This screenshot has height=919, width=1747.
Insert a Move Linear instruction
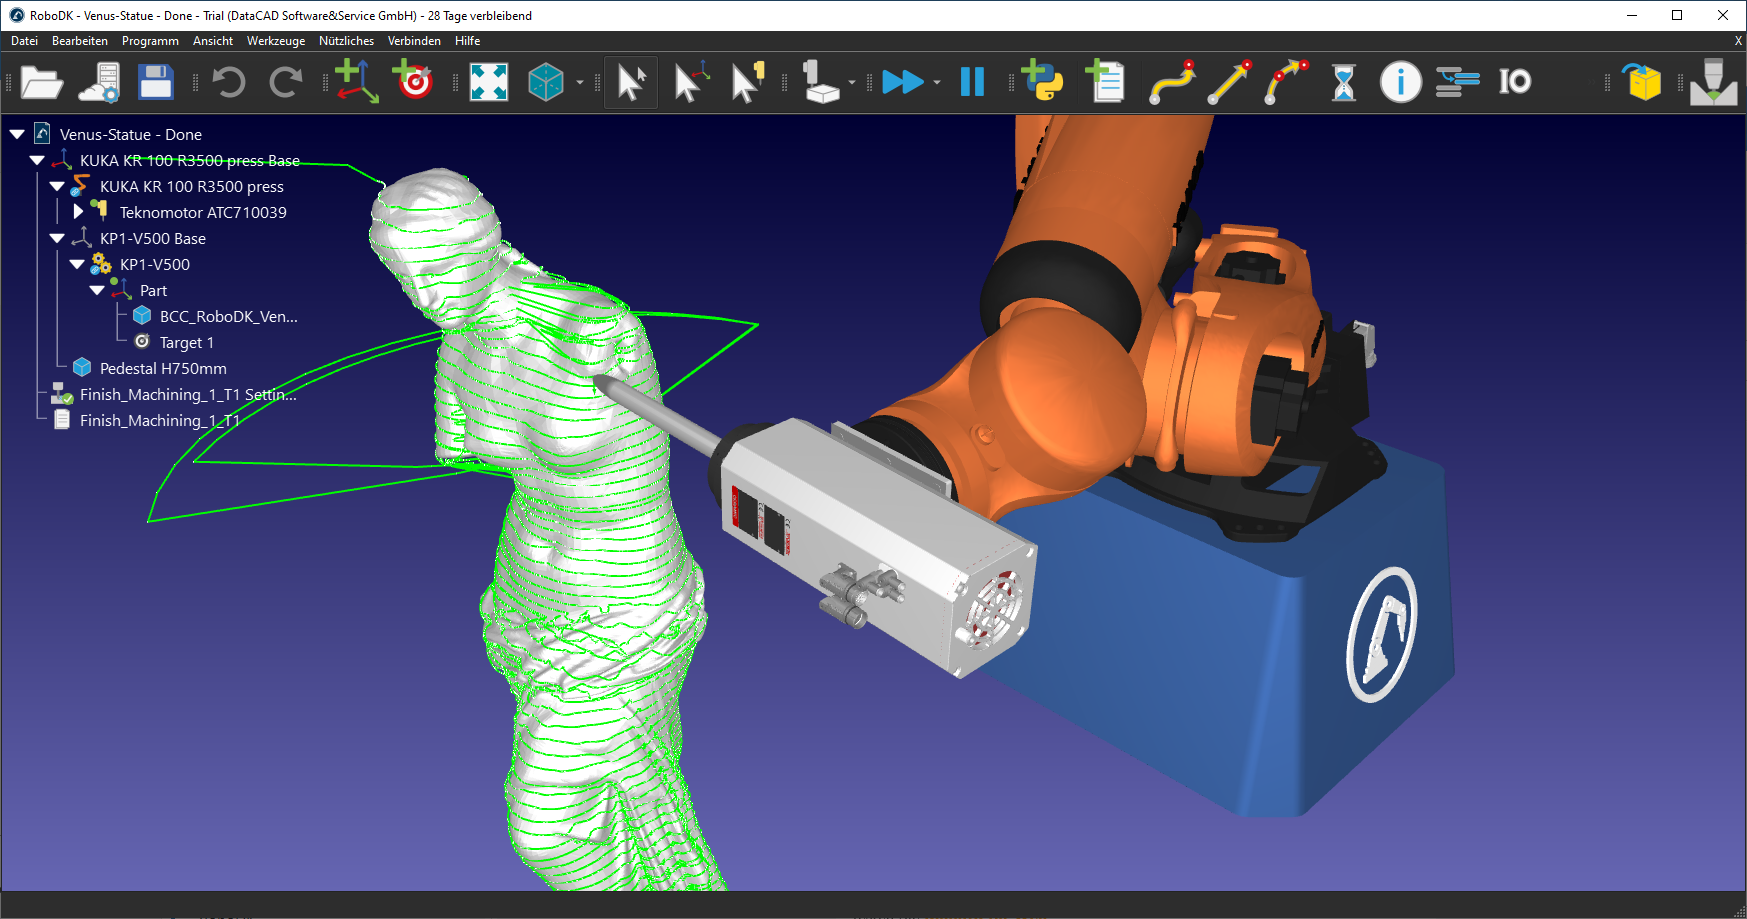point(1229,82)
